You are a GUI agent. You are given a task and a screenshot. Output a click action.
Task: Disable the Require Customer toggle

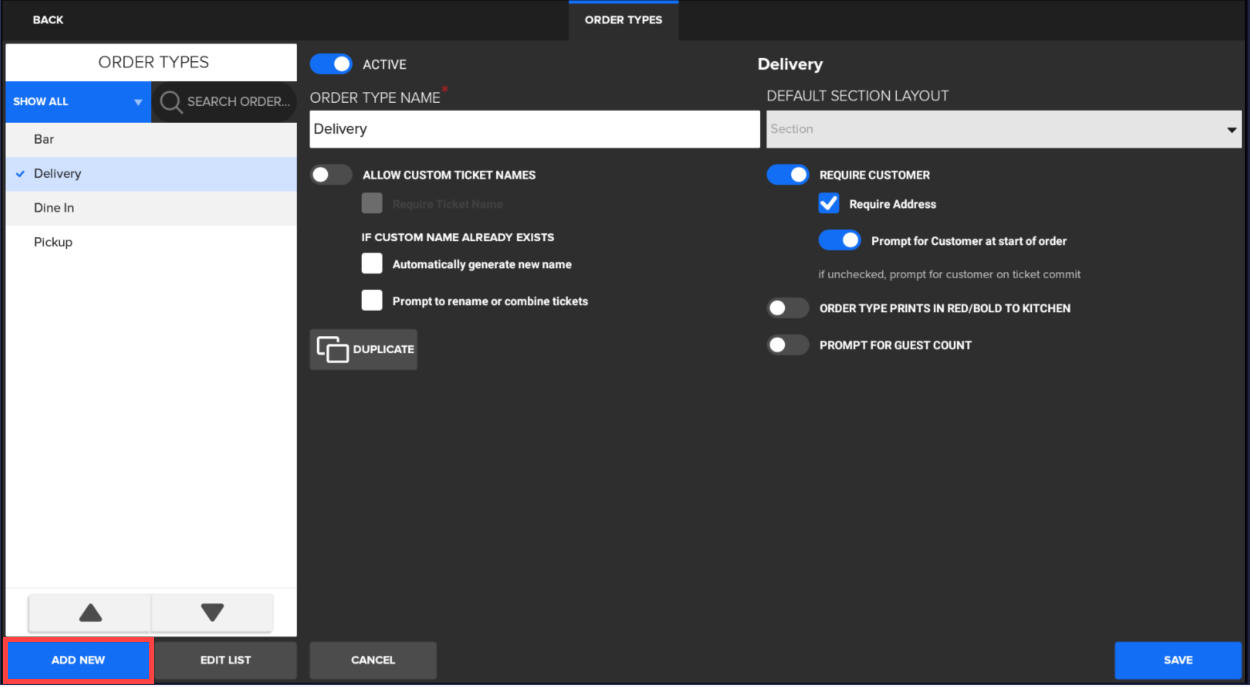click(788, 175)
